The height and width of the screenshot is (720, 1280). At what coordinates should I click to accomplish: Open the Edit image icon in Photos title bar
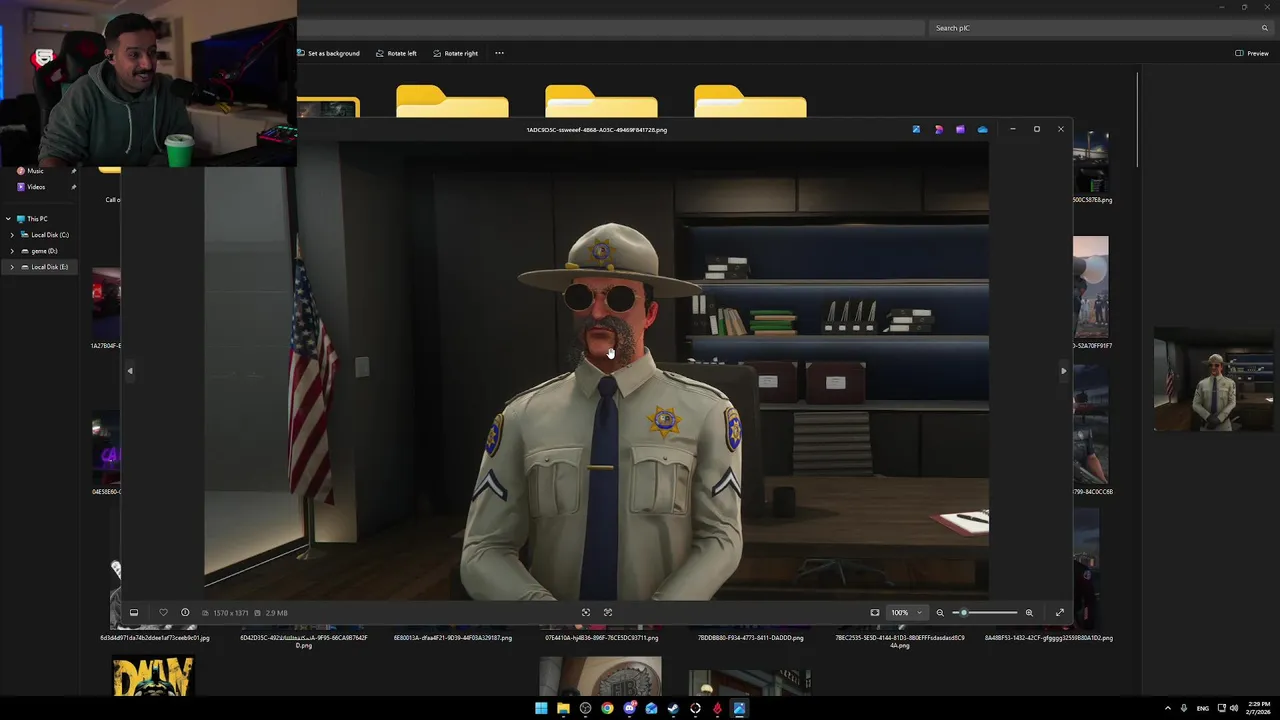pyautogui.click(x=916, y=129)
